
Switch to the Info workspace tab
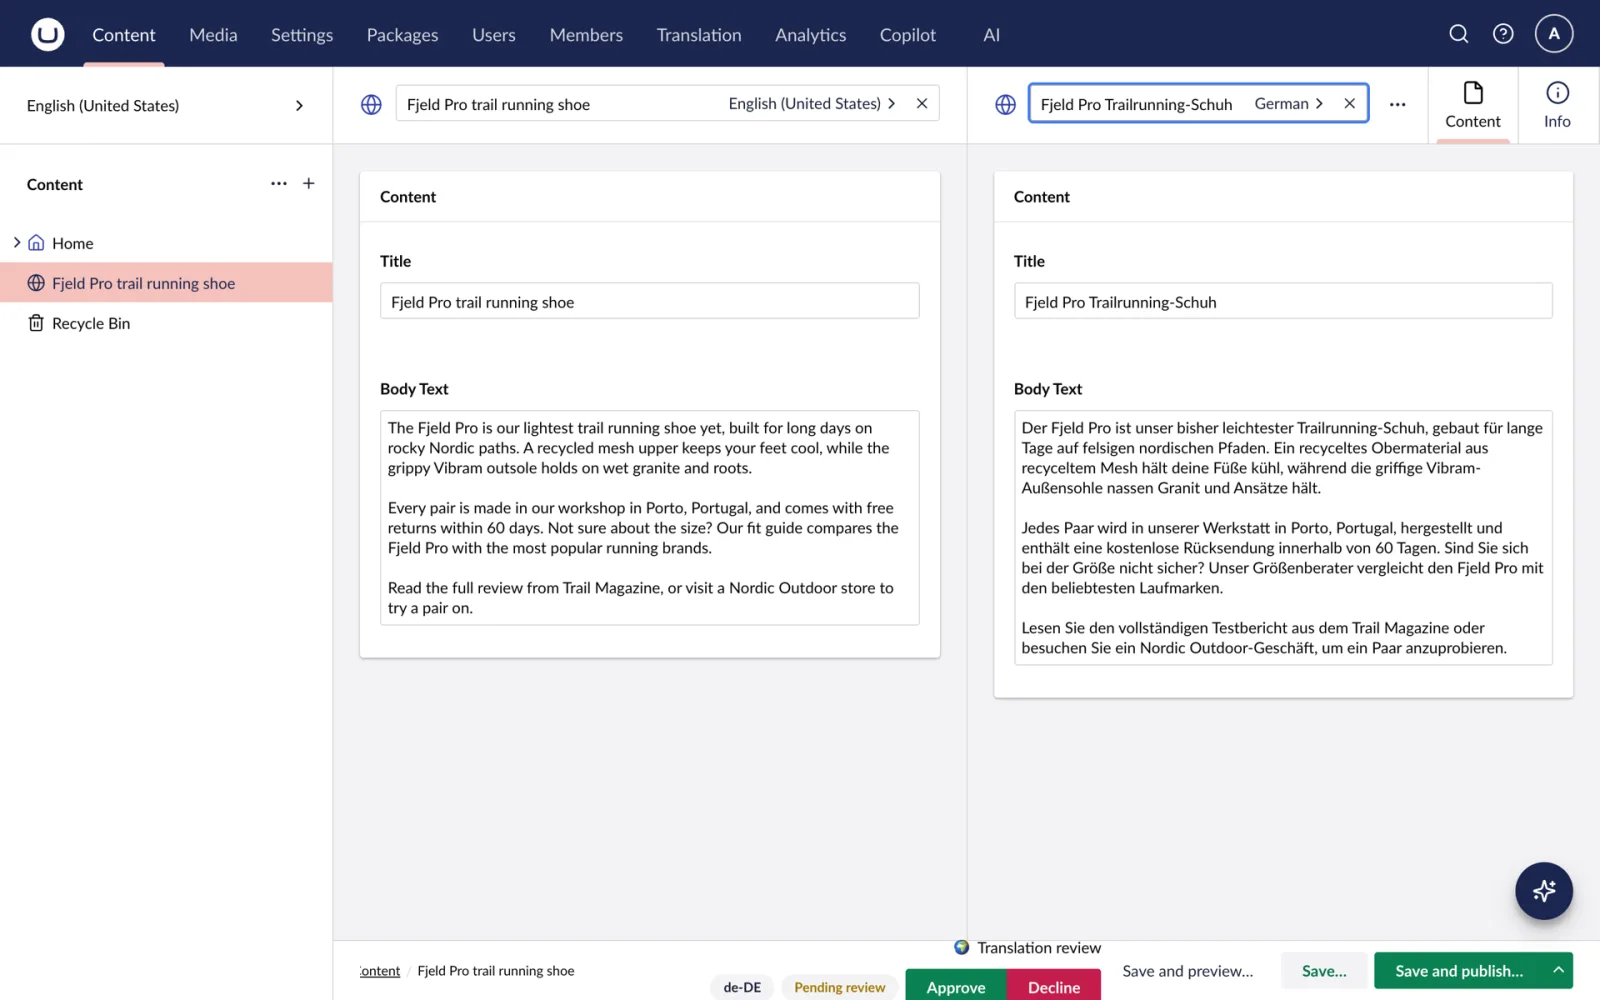pos(1557,105)
